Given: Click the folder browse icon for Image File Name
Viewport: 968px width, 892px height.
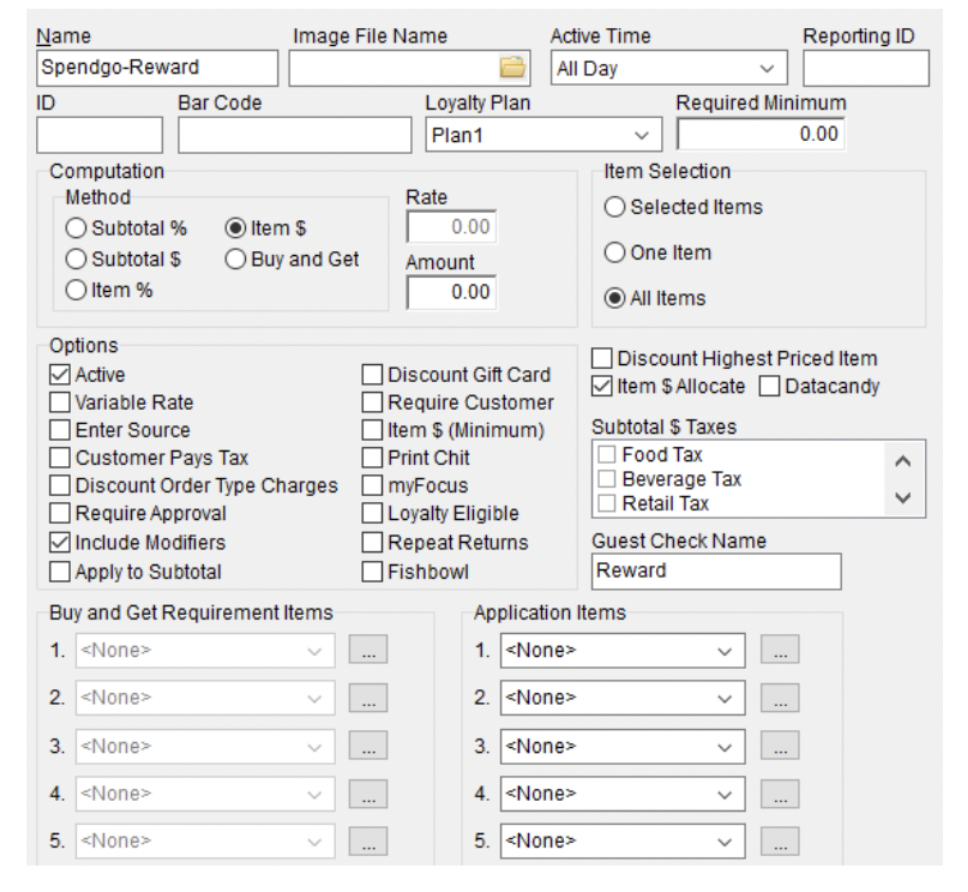Looking at the screenshot, I should (512, 68).
